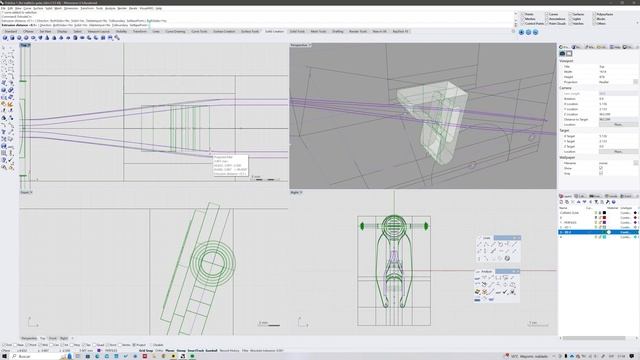Click the layer filter funnel icon

pyautogui.click(x=597, y=202)
